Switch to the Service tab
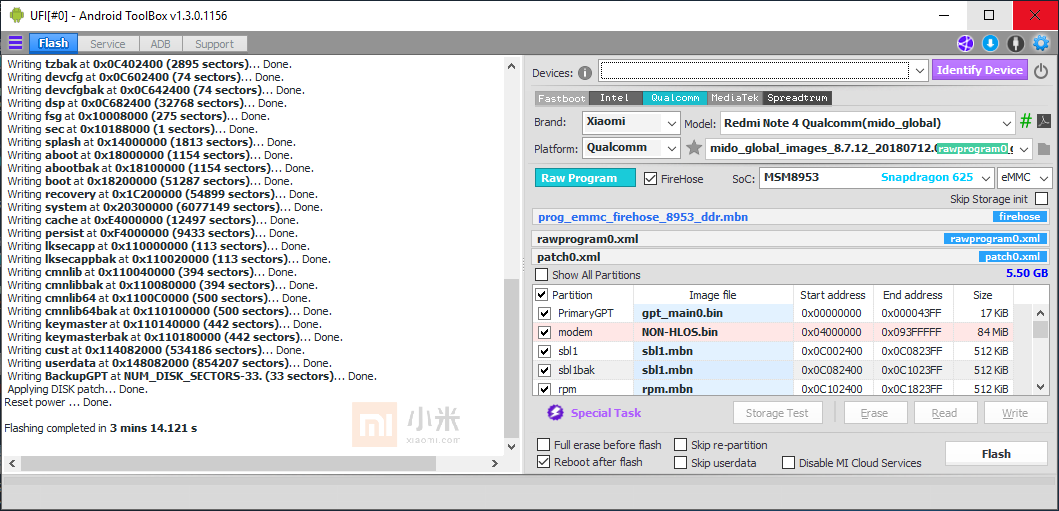This screenshot has height=511, width=1059. (x=108, y=44)
